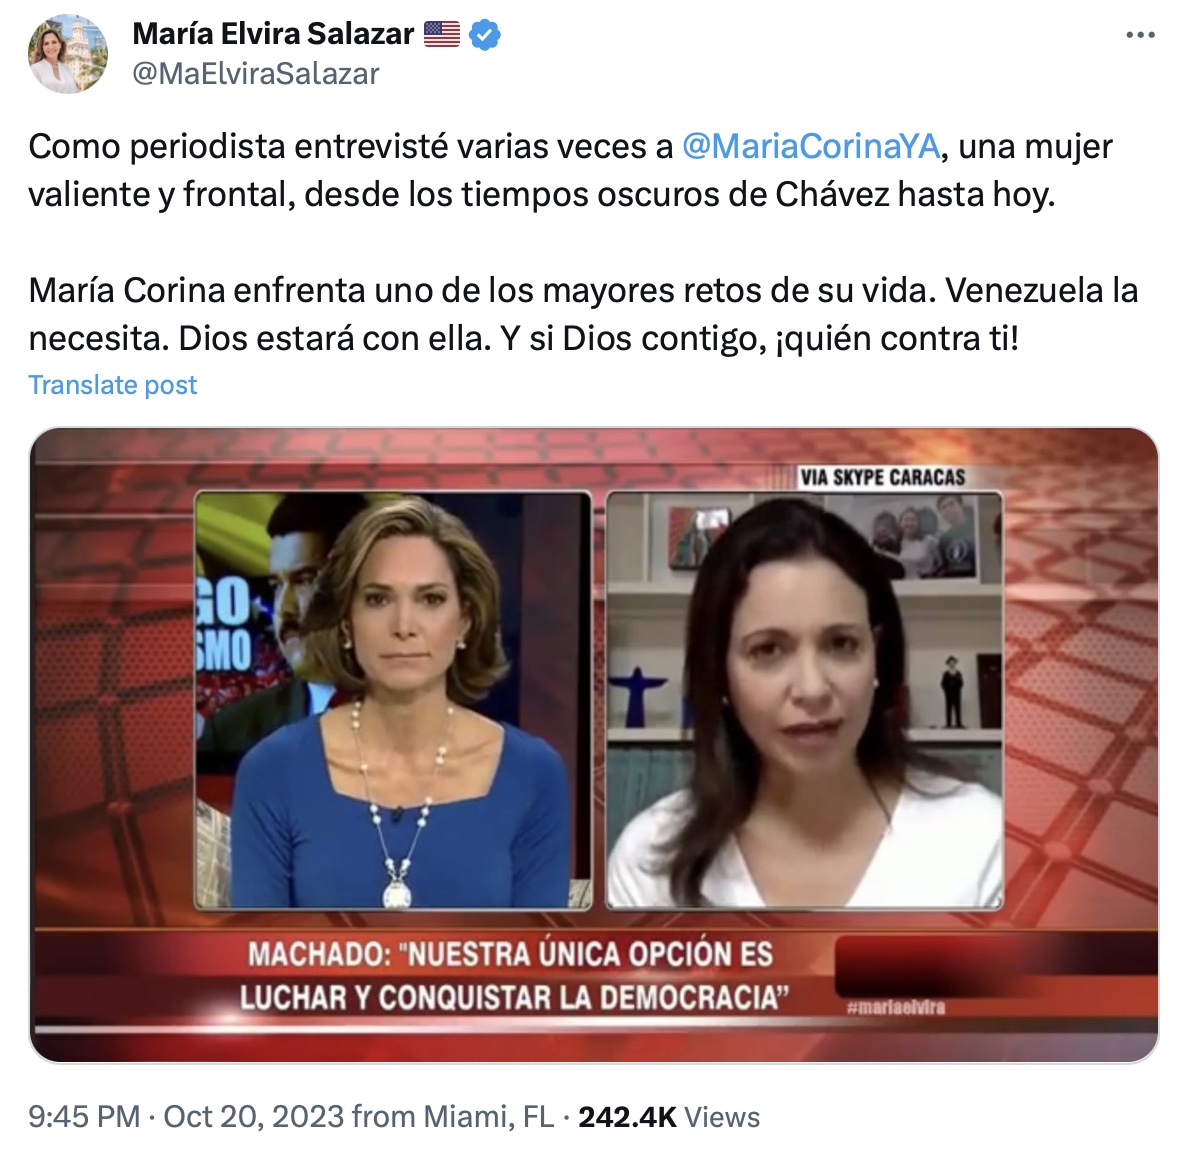
Task: Open the 242.4K Views count
Action: 669,1117
